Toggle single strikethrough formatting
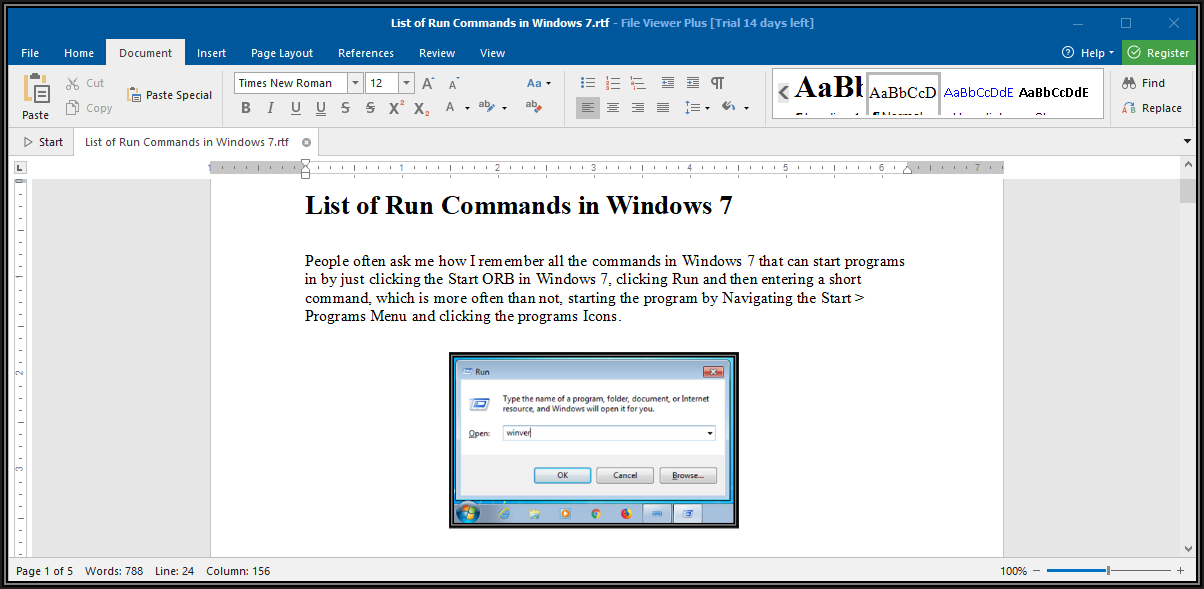 (345, 108)
